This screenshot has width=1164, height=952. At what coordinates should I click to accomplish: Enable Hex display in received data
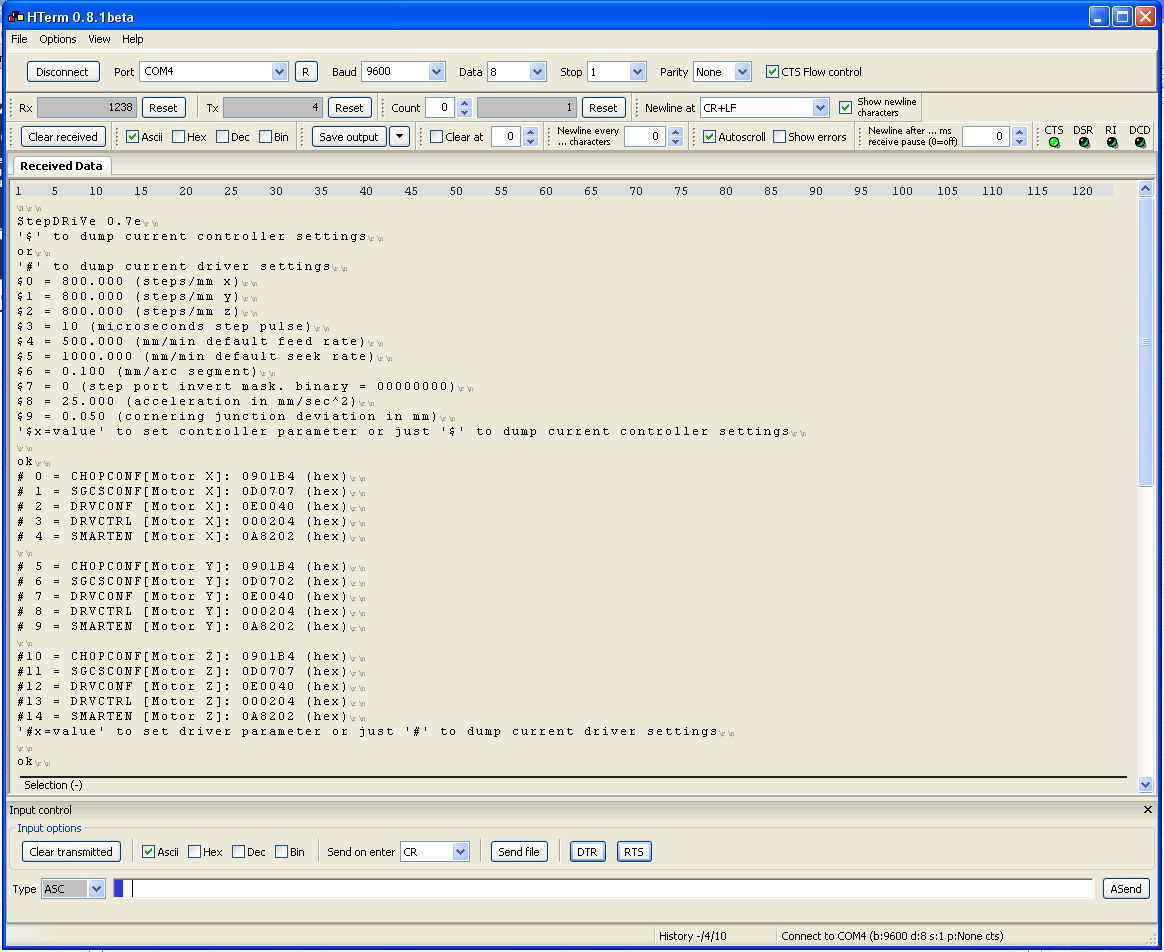178,137
